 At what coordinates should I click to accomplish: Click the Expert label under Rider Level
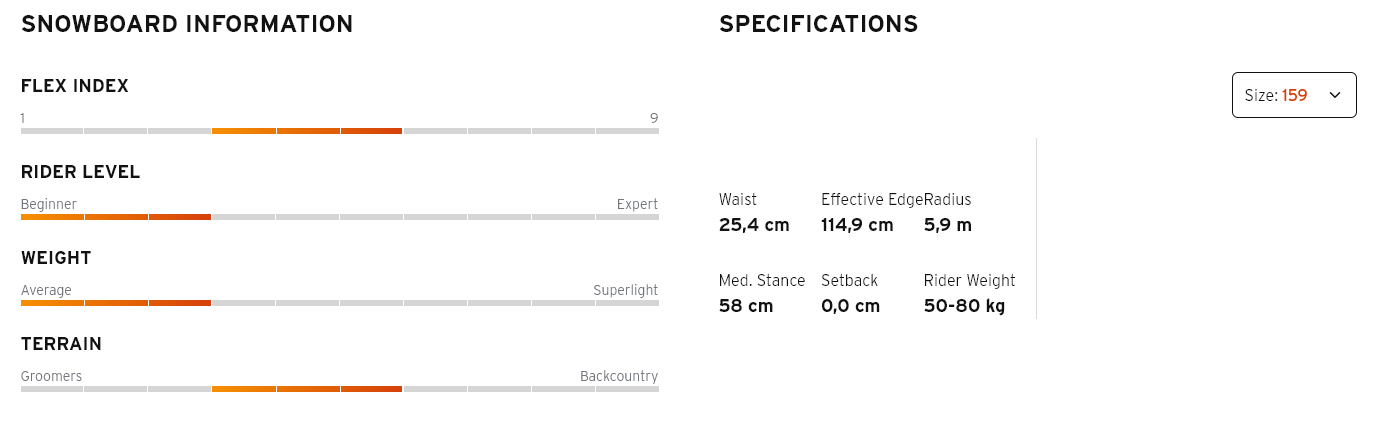[x=637, y=204]
